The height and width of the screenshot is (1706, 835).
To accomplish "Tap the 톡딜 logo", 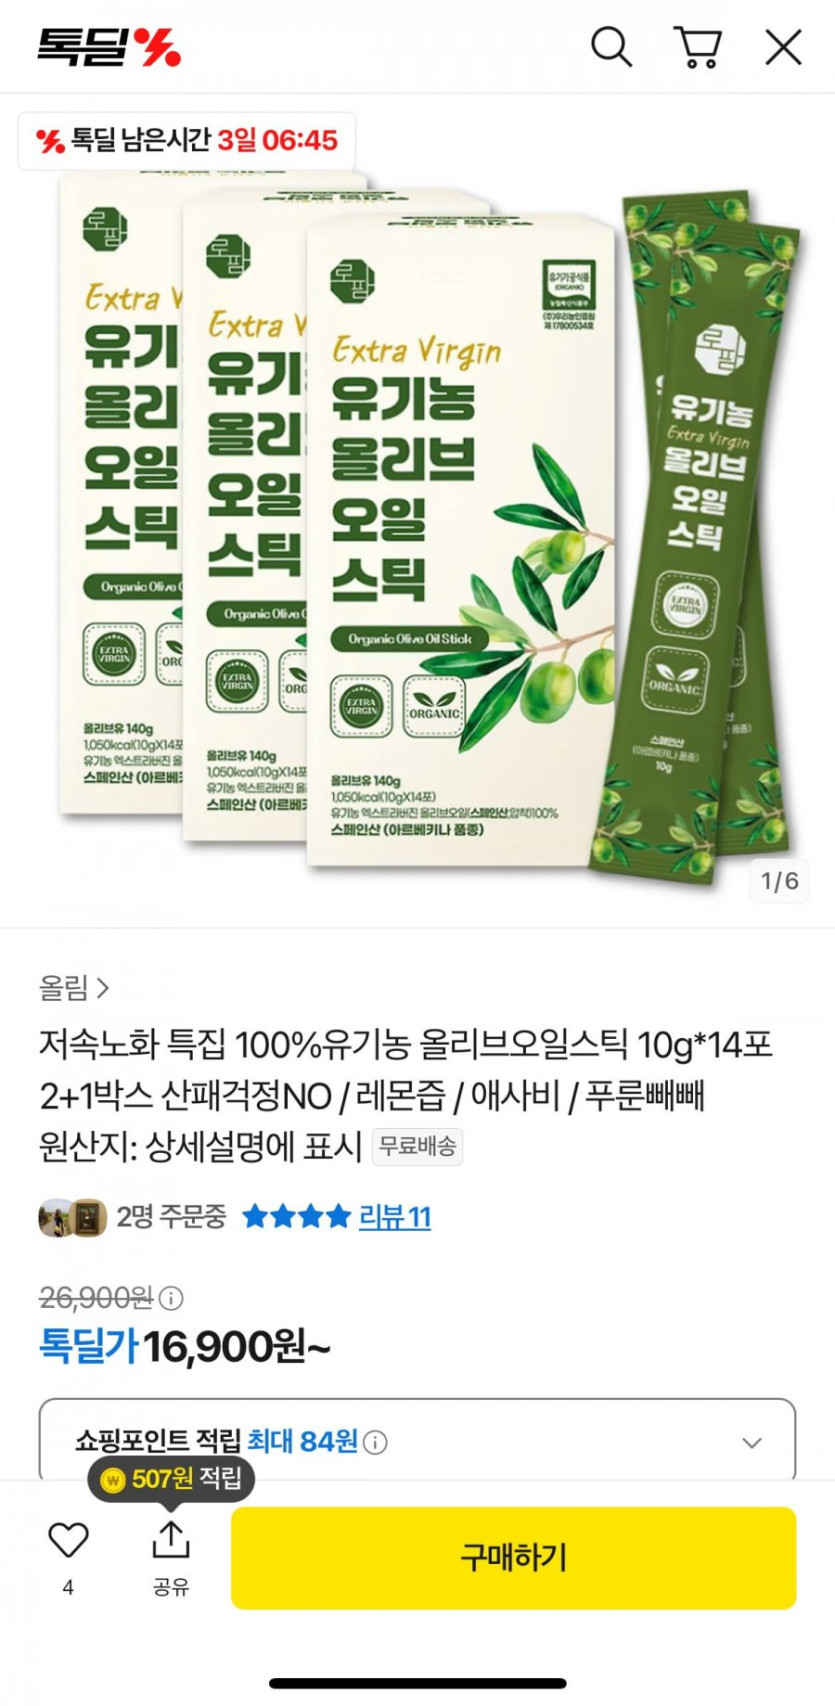I will [109, 46].
